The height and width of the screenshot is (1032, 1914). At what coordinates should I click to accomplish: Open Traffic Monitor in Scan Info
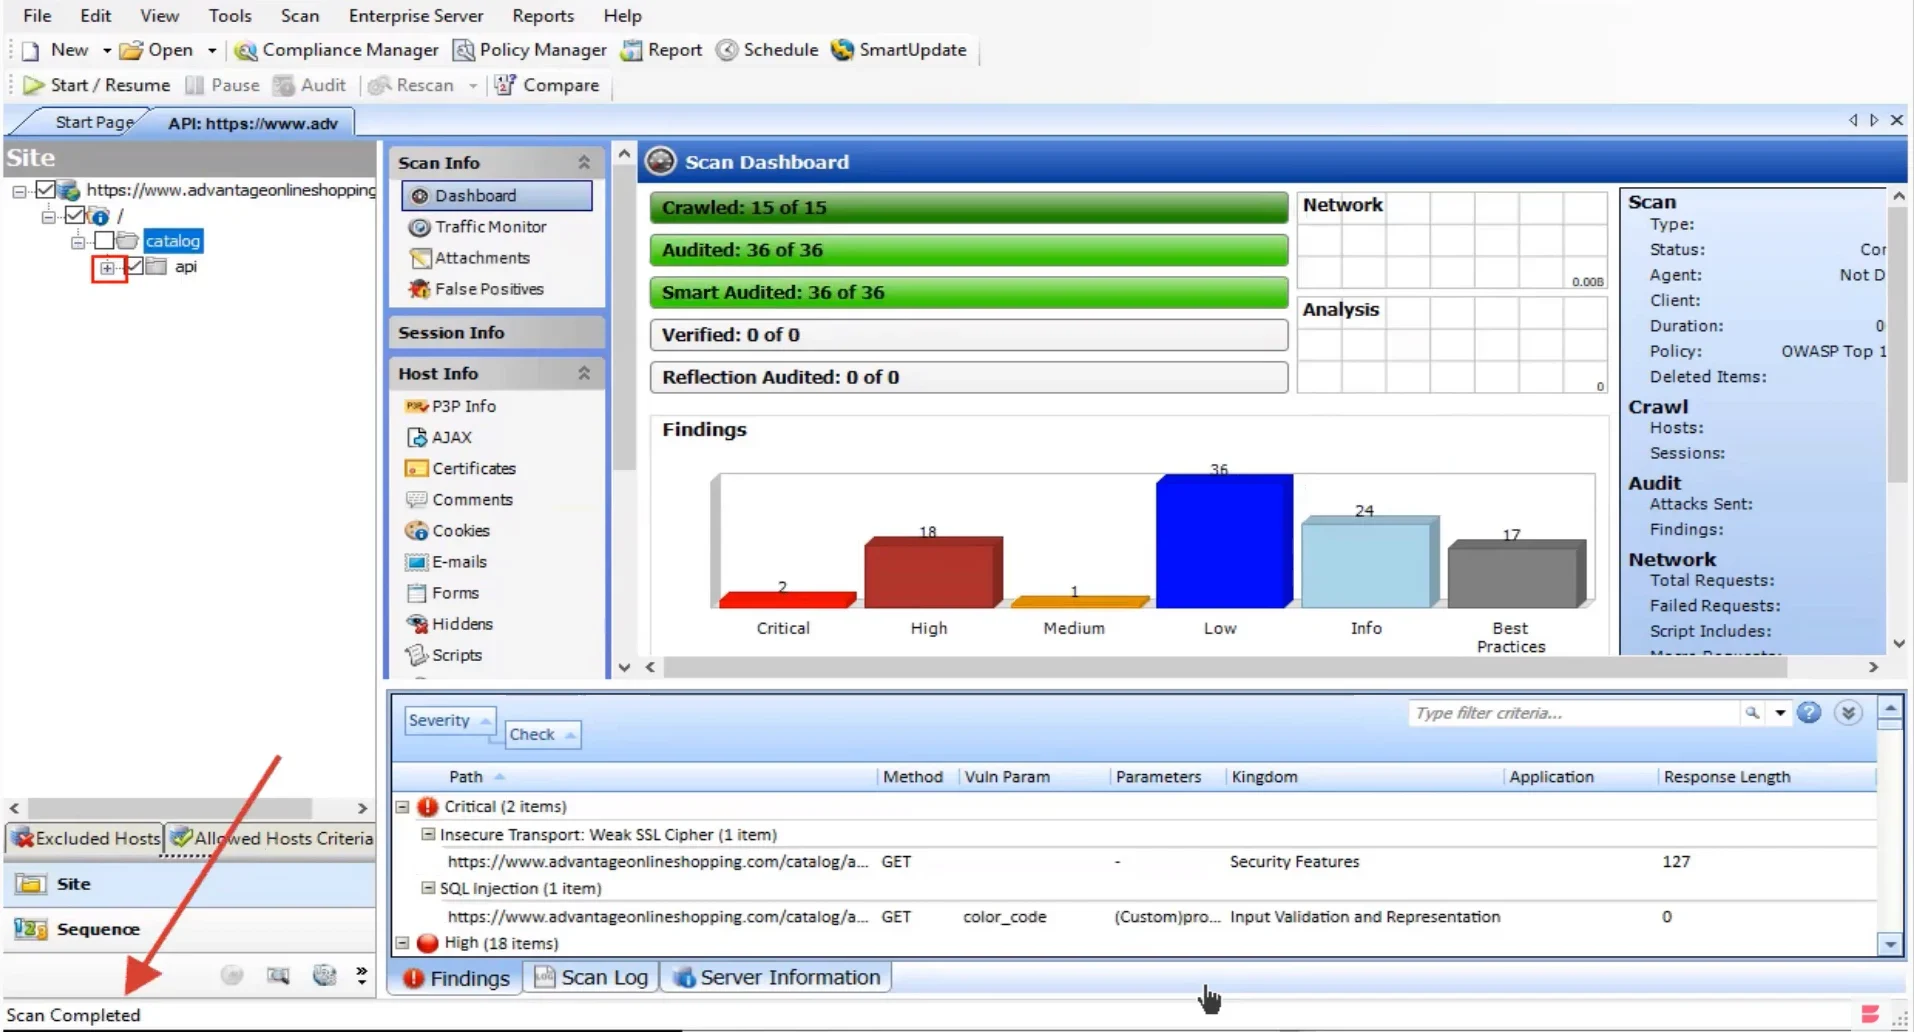click(478, 227)
